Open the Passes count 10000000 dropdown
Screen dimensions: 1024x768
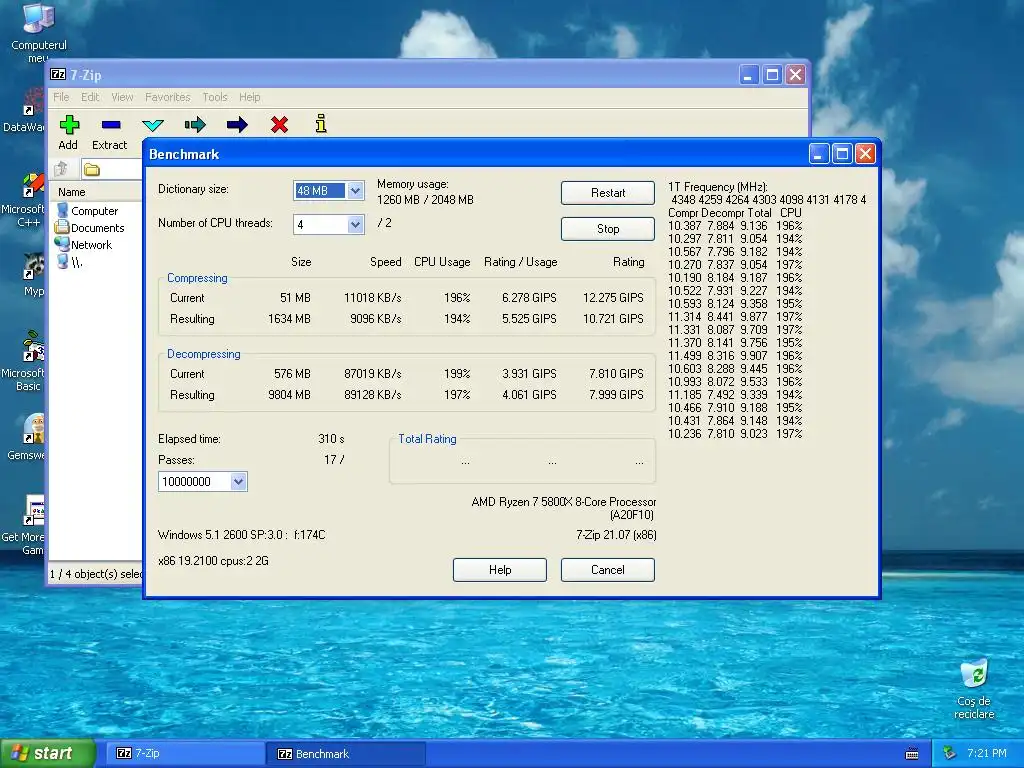238,481
